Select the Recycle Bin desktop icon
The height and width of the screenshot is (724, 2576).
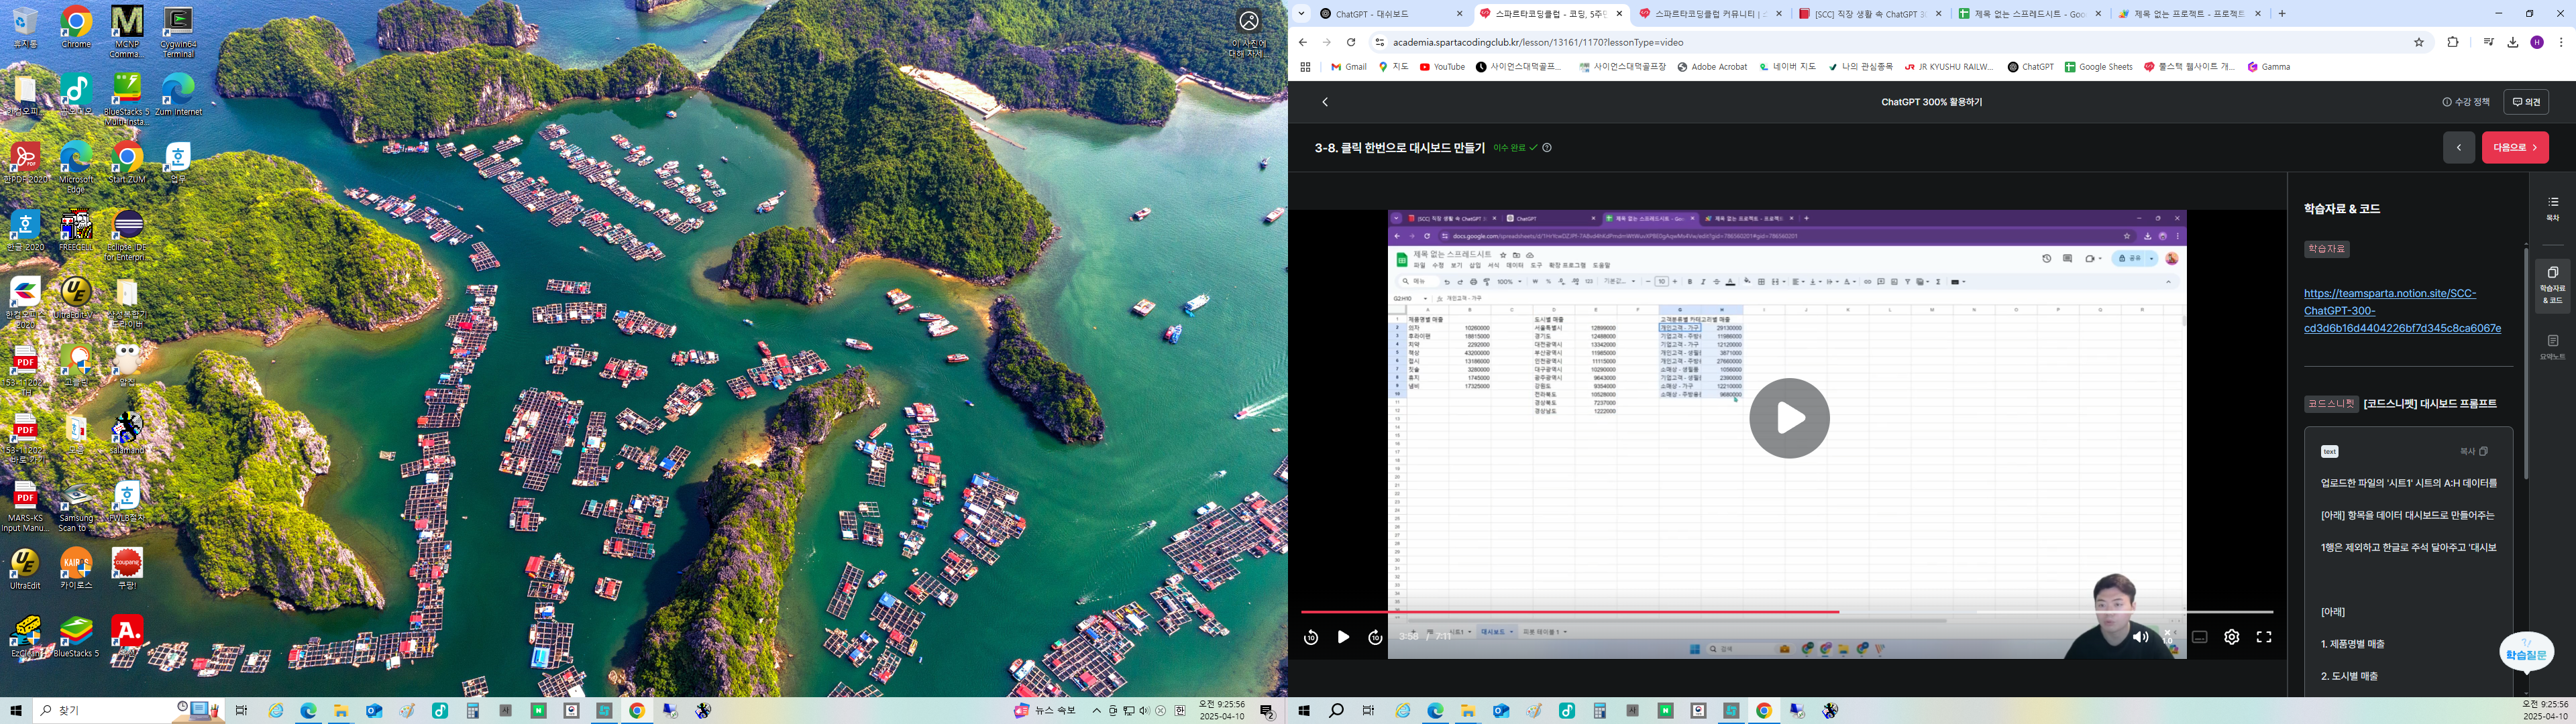[25, 27]
